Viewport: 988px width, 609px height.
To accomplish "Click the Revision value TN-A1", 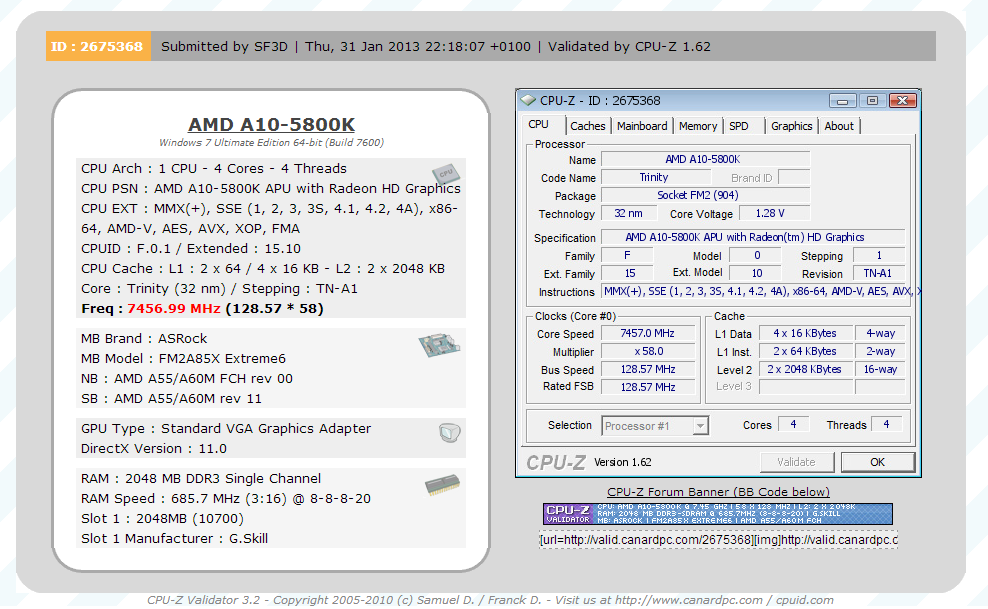I will pyautogui.click(x=878, y=273).
